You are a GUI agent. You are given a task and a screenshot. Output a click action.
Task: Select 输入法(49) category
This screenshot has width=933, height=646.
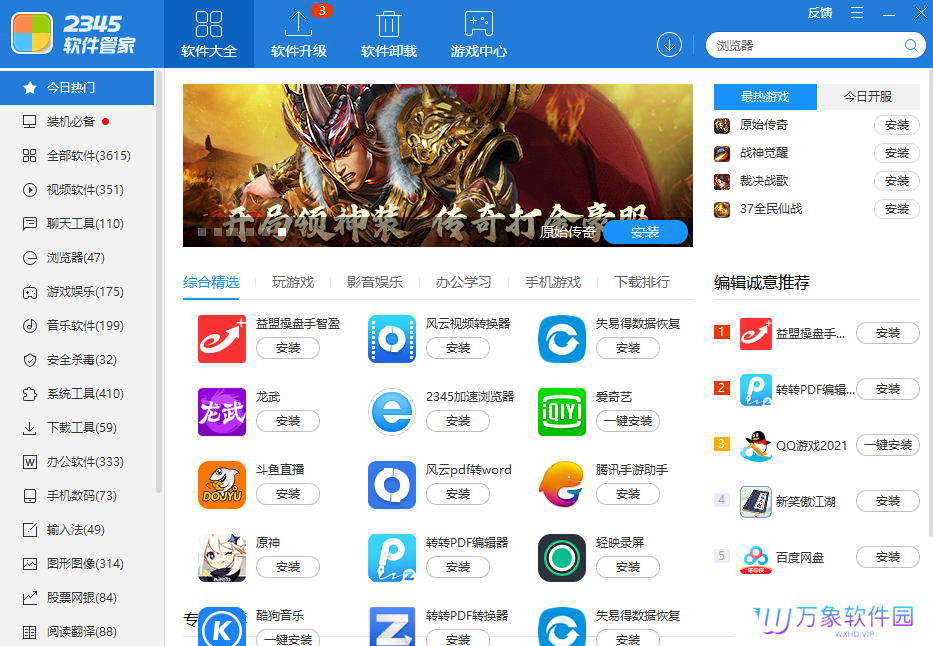pos(77,529)
